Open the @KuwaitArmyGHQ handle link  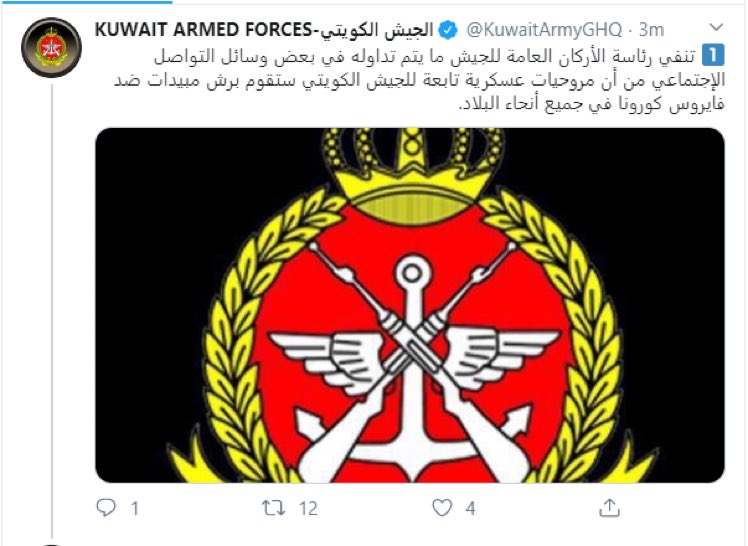[543, 30]
